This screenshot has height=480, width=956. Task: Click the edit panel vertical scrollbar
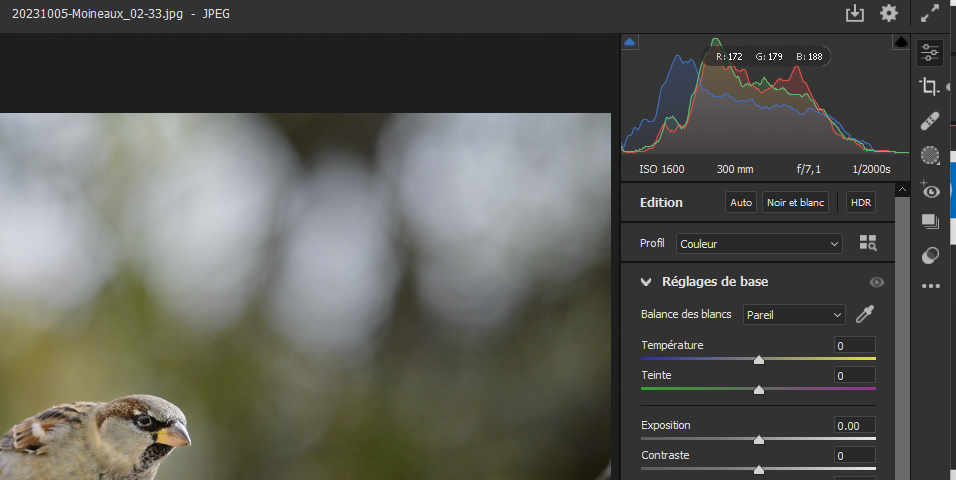(902, 339)
